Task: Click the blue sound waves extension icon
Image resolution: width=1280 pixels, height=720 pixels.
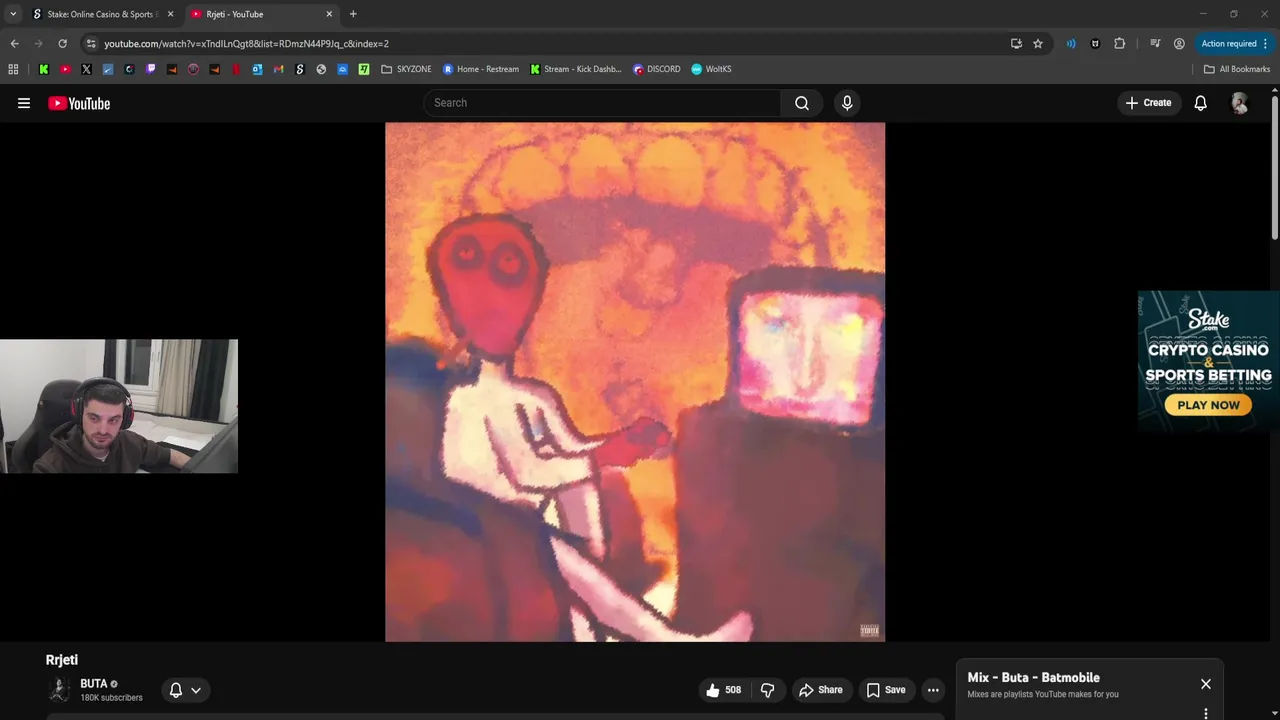Action: coord(1071,44)
